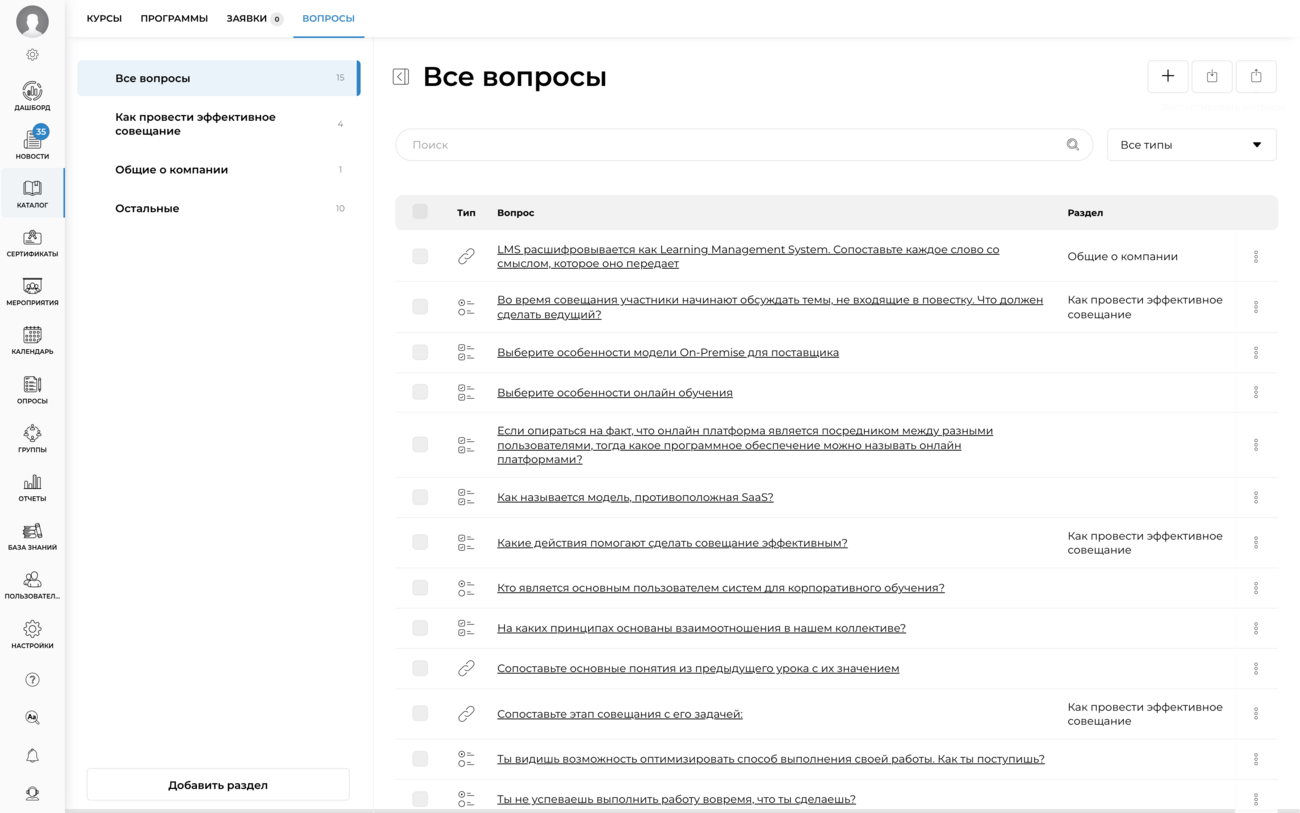
Task: Open row menu for Выберите особенности модели On-Premise
Action: pyautogui.click(x=1256, y=352)
